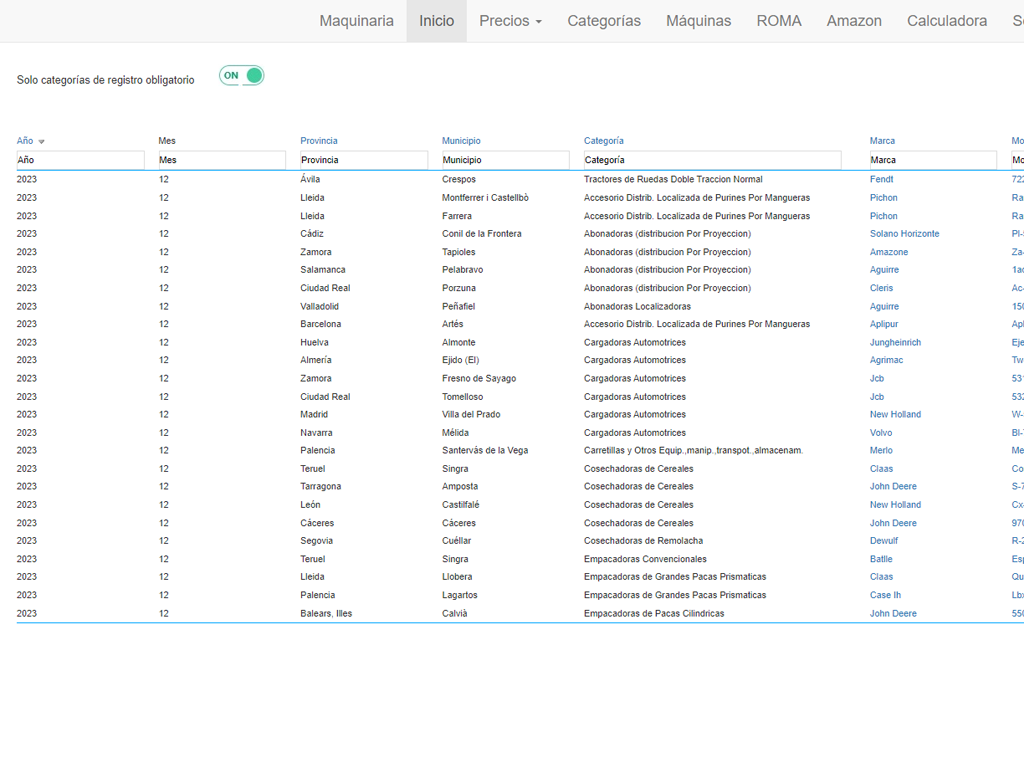The width and height of the screenshot is (1024, 768).
Task: Open the Volvo brand link
Action: click(x=881, y=433)
